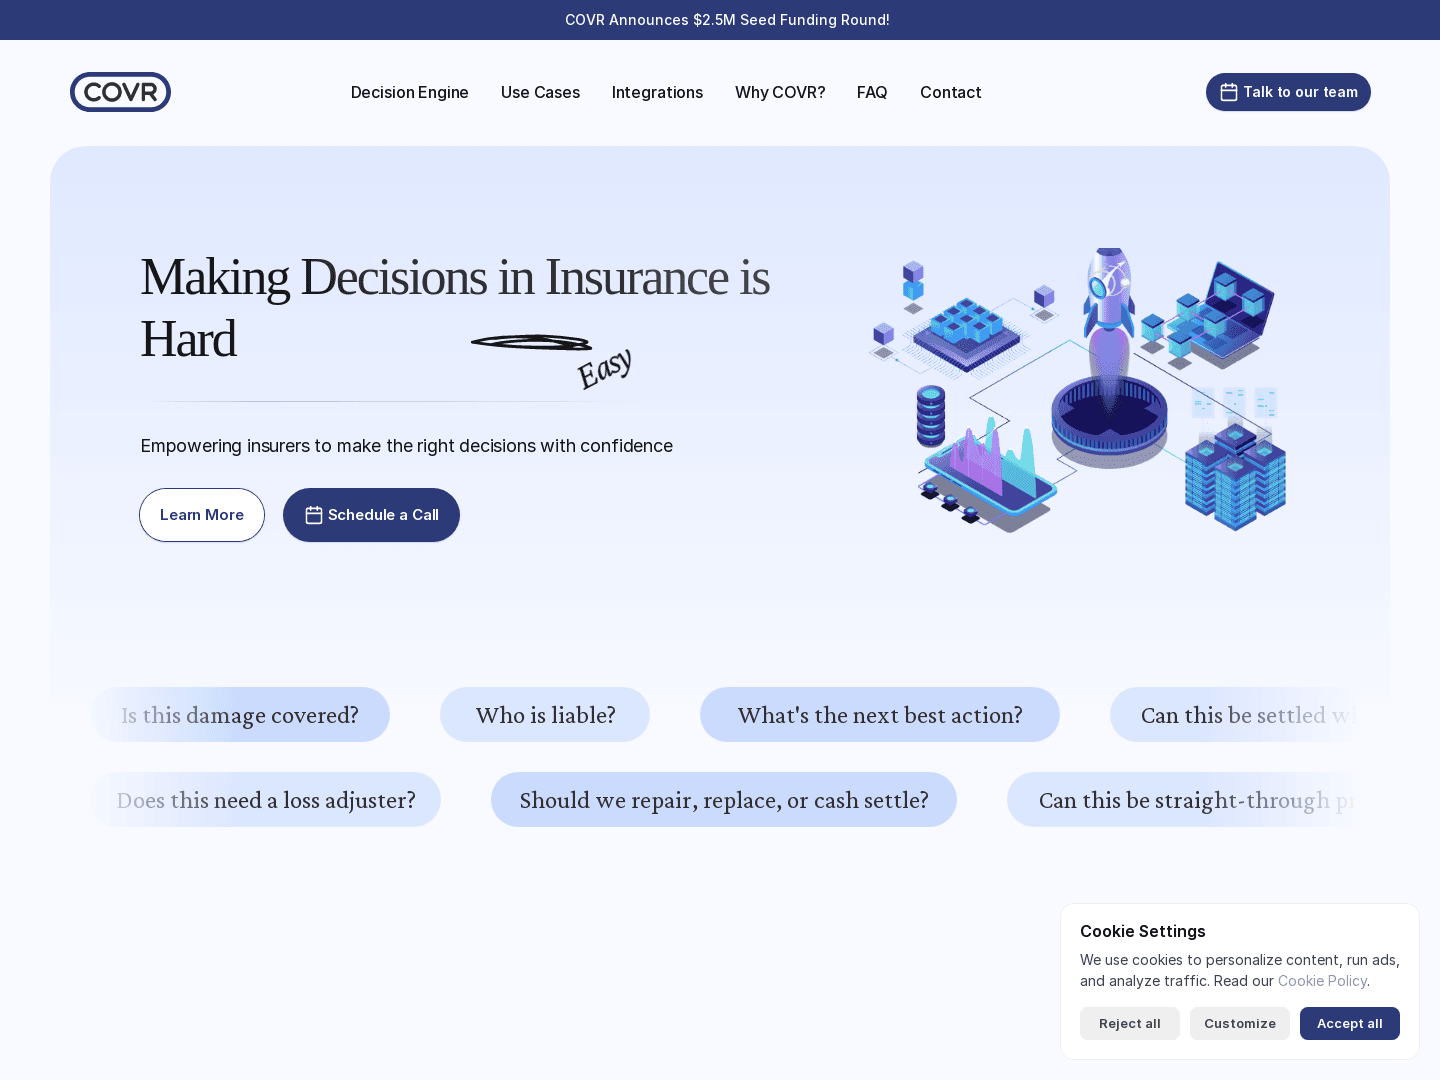The width and height of the screenshot is (1440, 1080).
Task: Select Why COVR? in navigation
Action: [x=780, y=92]
